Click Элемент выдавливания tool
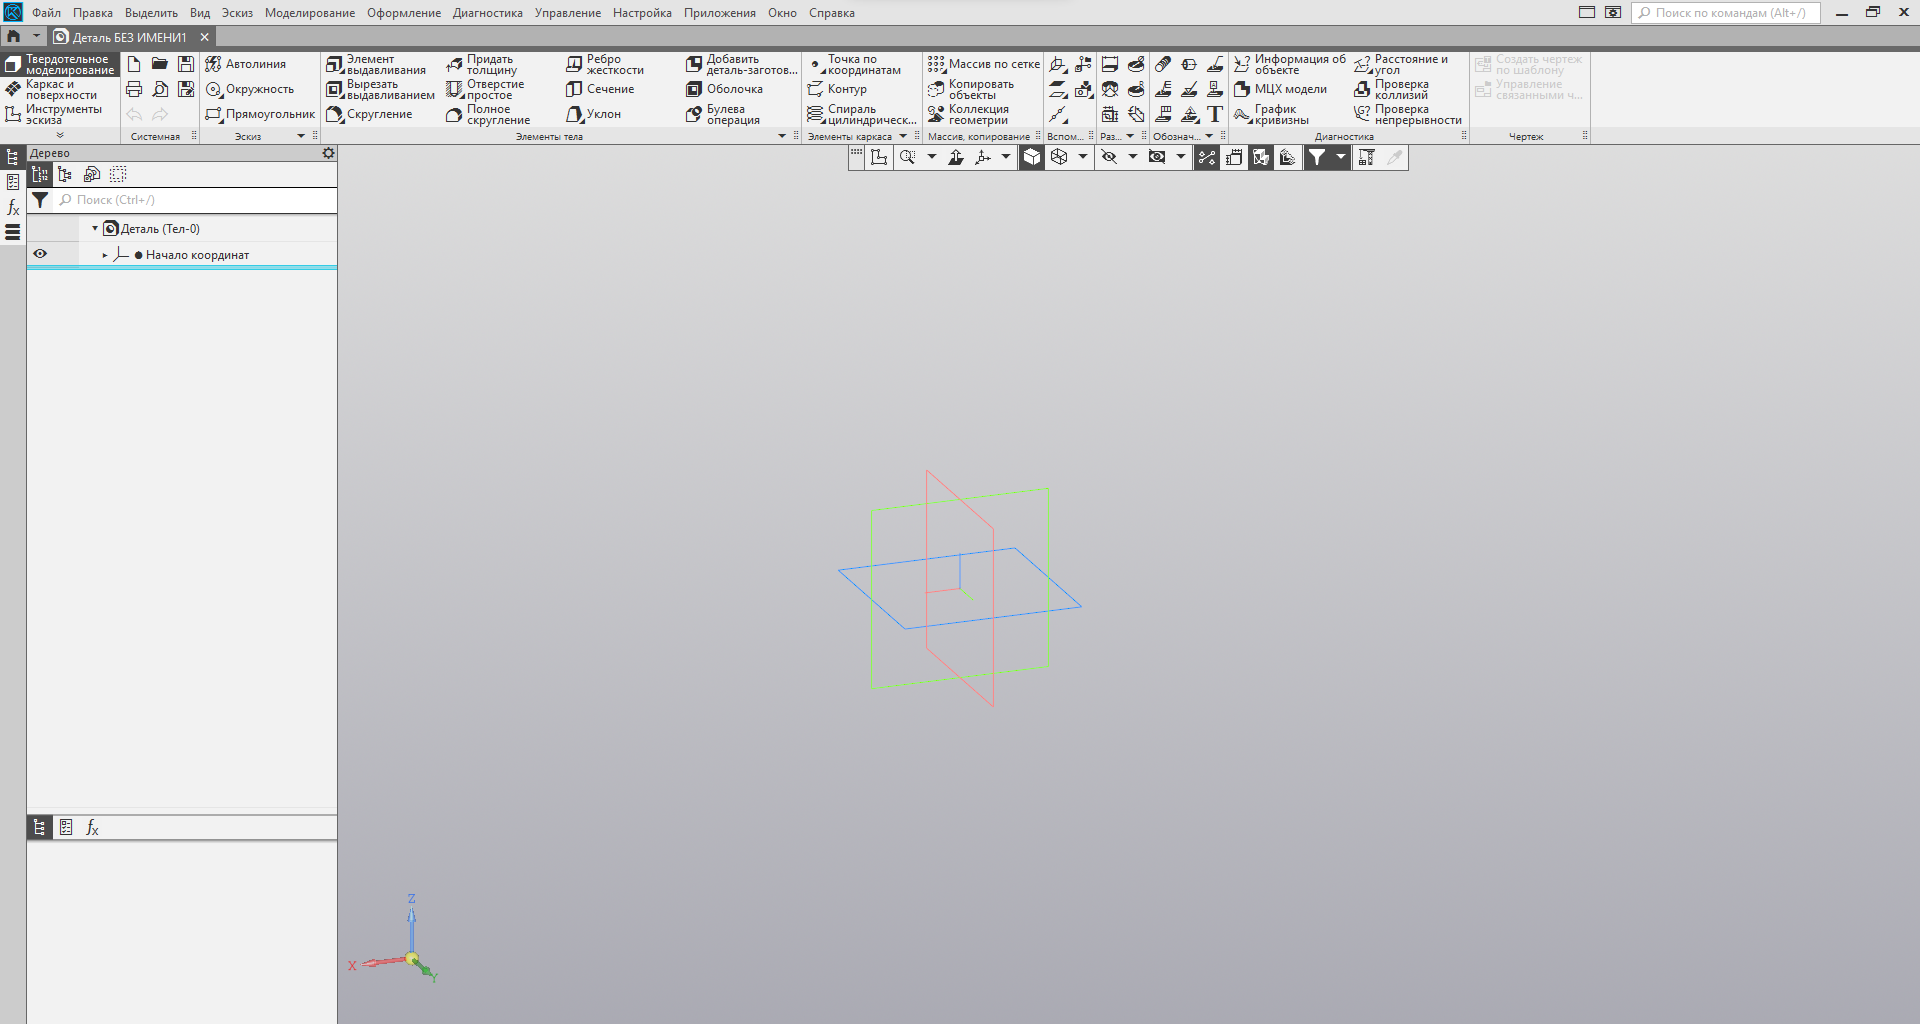This screenshot has width=1920, height=1024. coord(376,64)
